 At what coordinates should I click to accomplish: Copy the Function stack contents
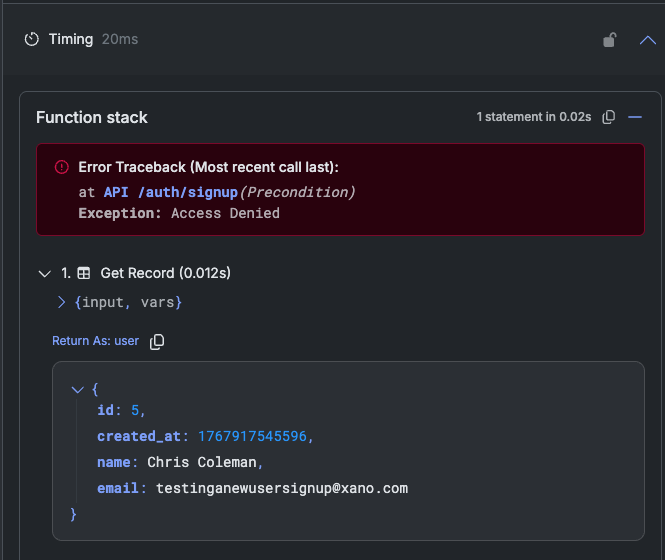[x=609, y=117]
